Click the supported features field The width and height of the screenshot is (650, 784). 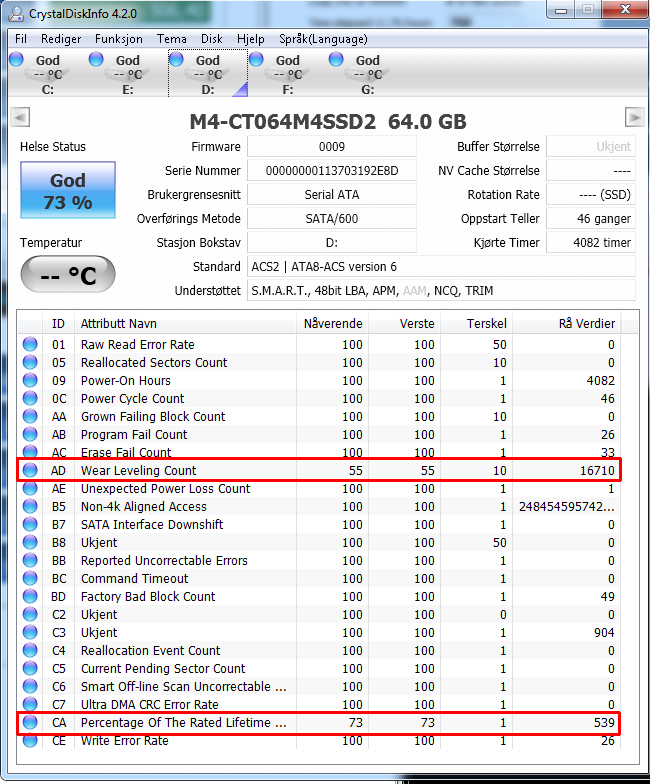pos(442,290)
